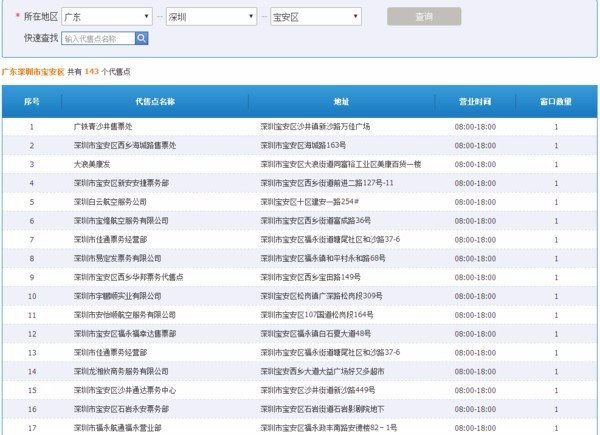Click address 深圳市宝安区海城路163号
600x435 pixels.
303,145
